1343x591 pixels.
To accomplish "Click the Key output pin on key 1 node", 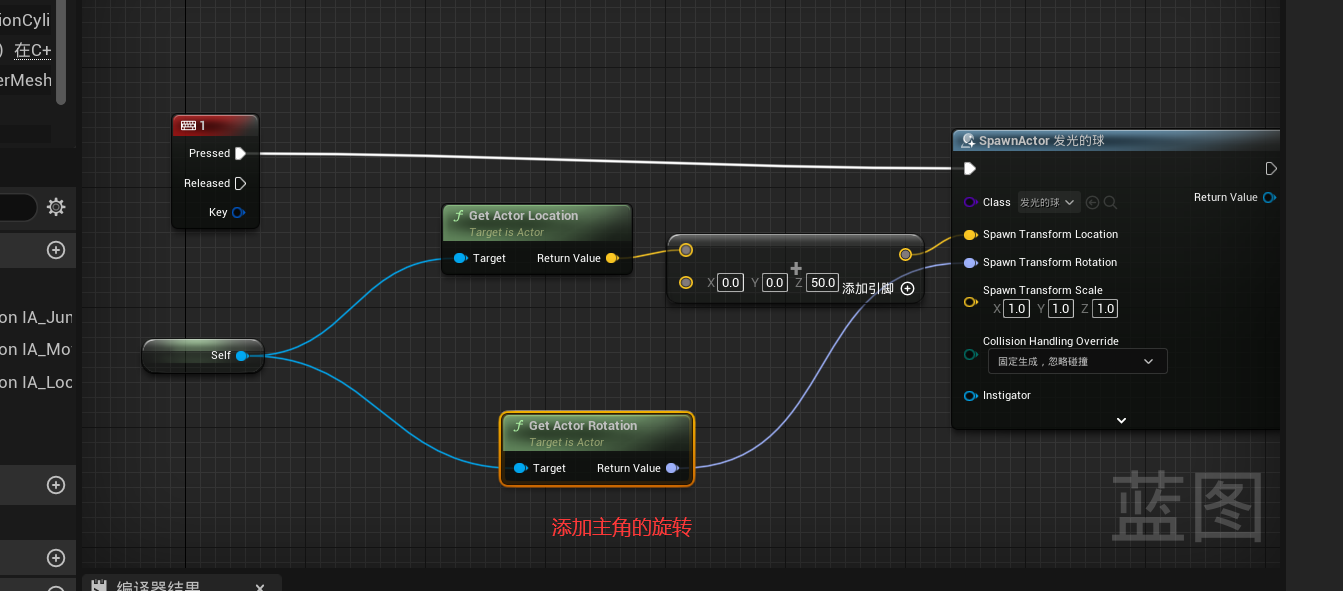I will click(238, 212).
